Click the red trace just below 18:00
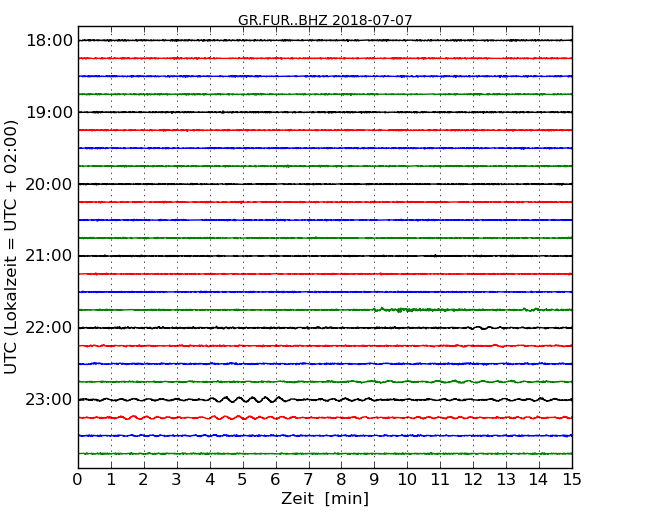650x520 pixels. [325, 58]
